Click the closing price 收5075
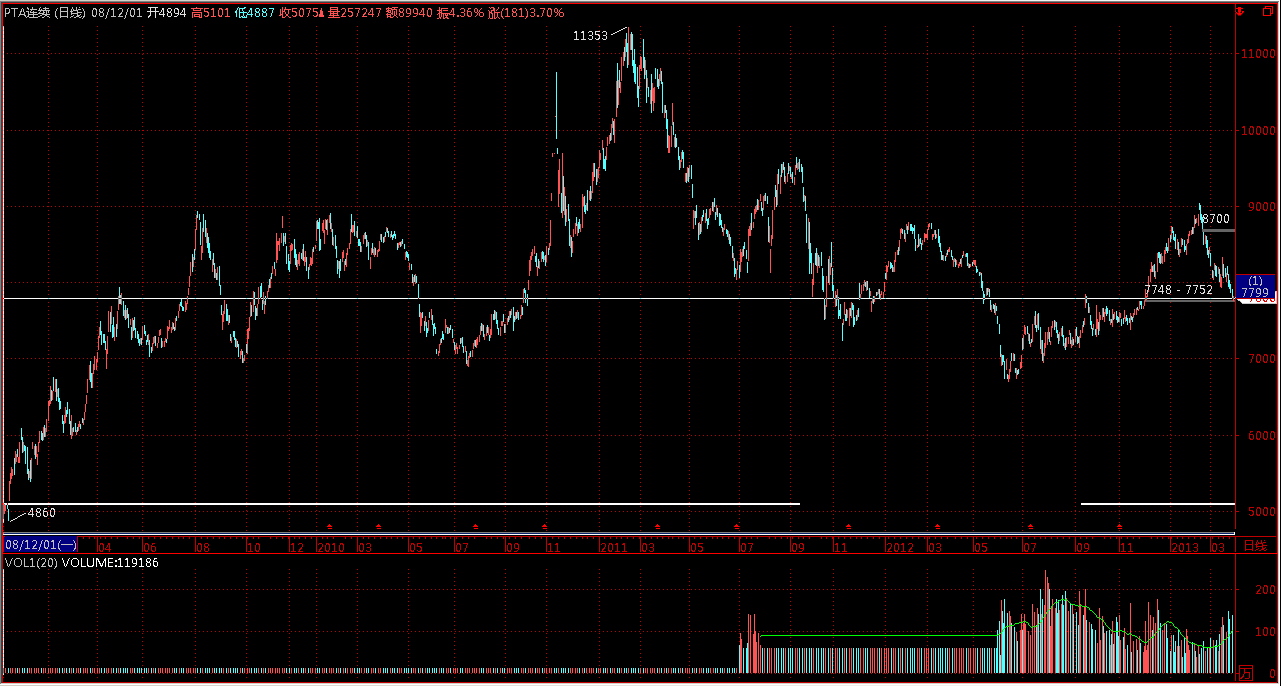The width and height of the screenshot is (1281, 686). (300, 13)
